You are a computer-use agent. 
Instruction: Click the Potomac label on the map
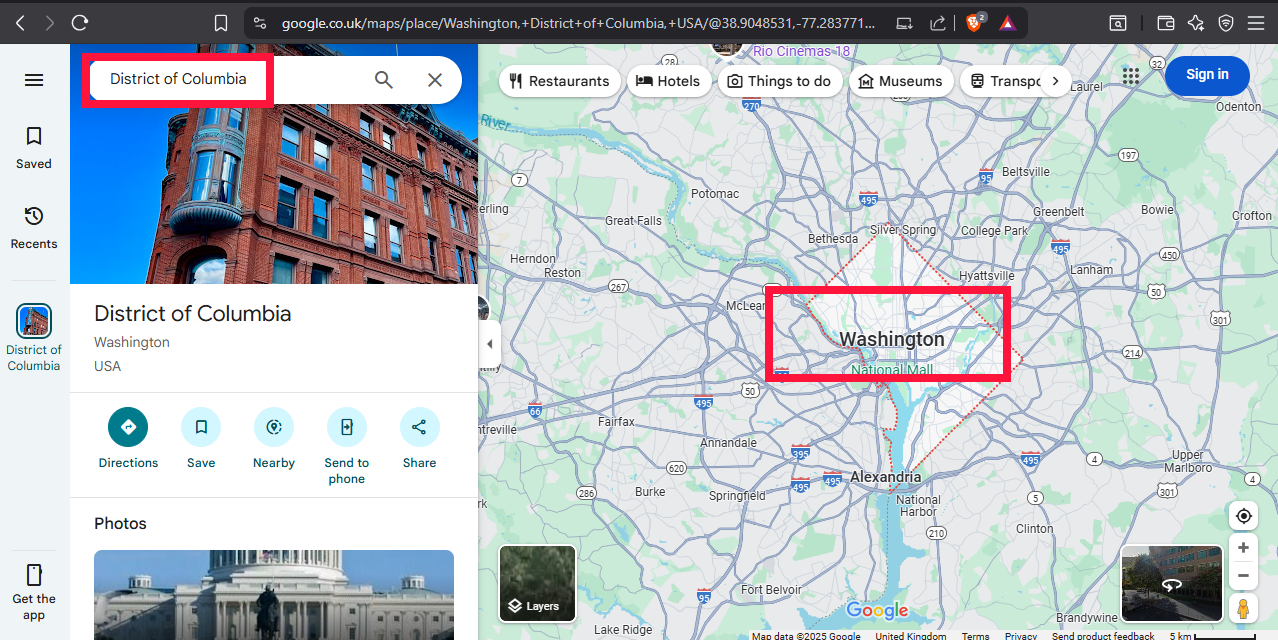click(715, 193)
